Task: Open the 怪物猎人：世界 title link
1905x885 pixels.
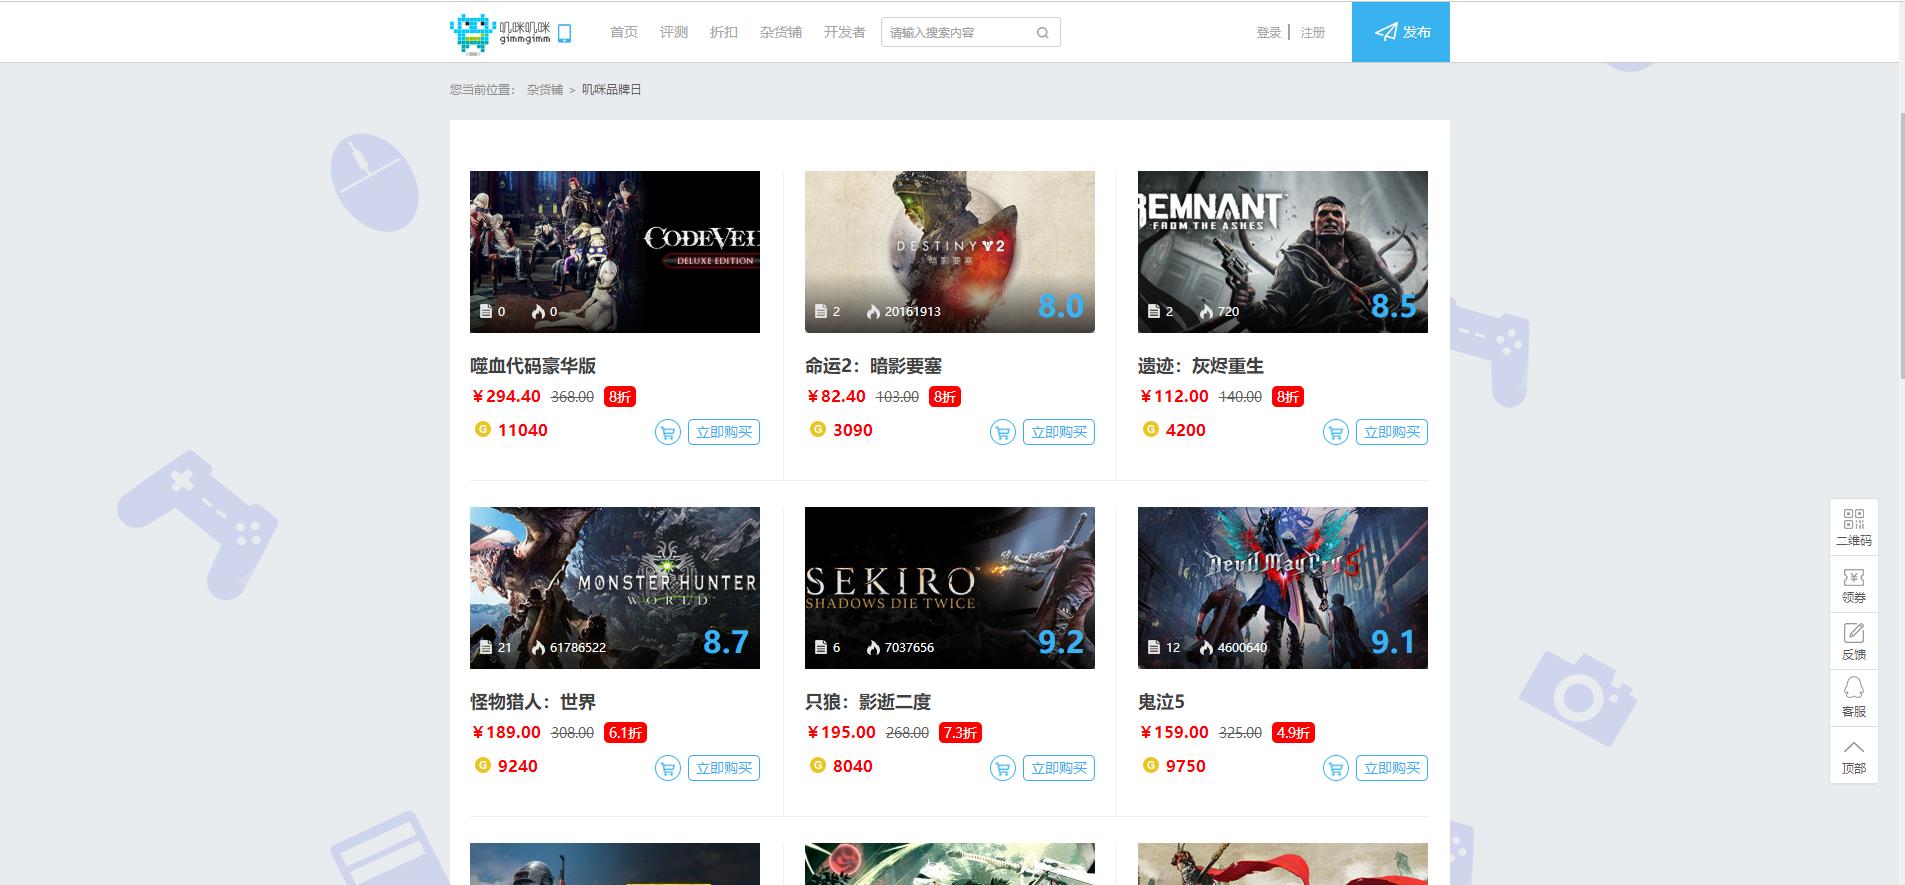Action: 533,702
